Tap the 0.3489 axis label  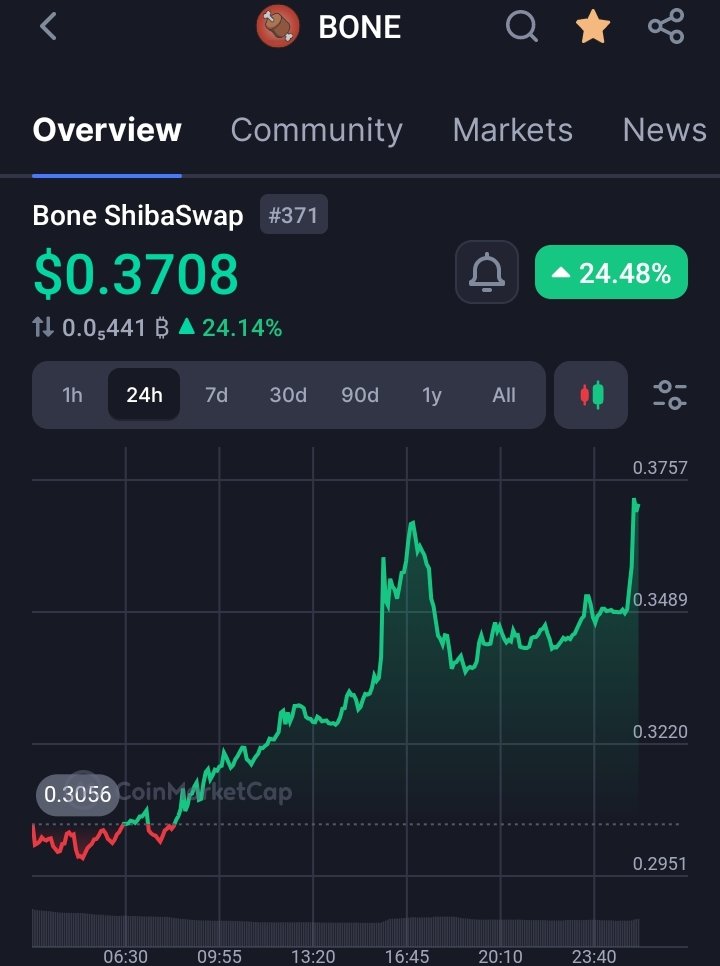coord(660,599)
